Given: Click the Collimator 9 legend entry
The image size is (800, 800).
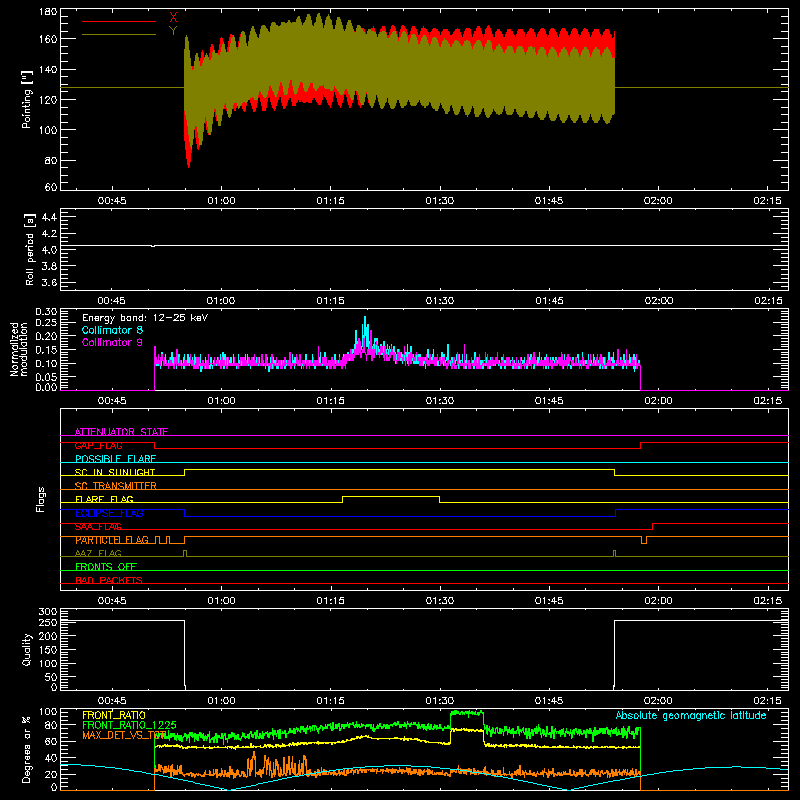Looking at the screenshot, I should 112,342.
